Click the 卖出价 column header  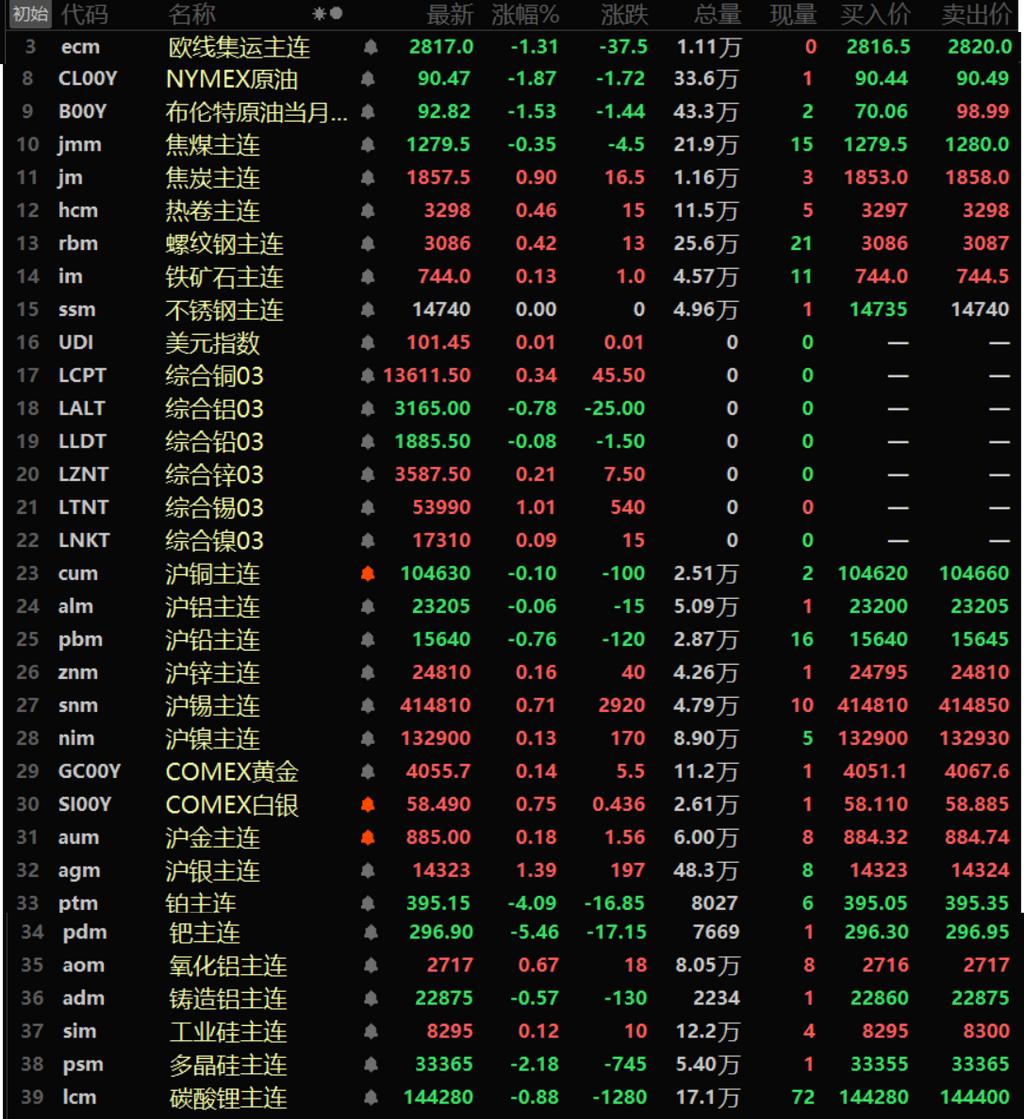point(977,14)
